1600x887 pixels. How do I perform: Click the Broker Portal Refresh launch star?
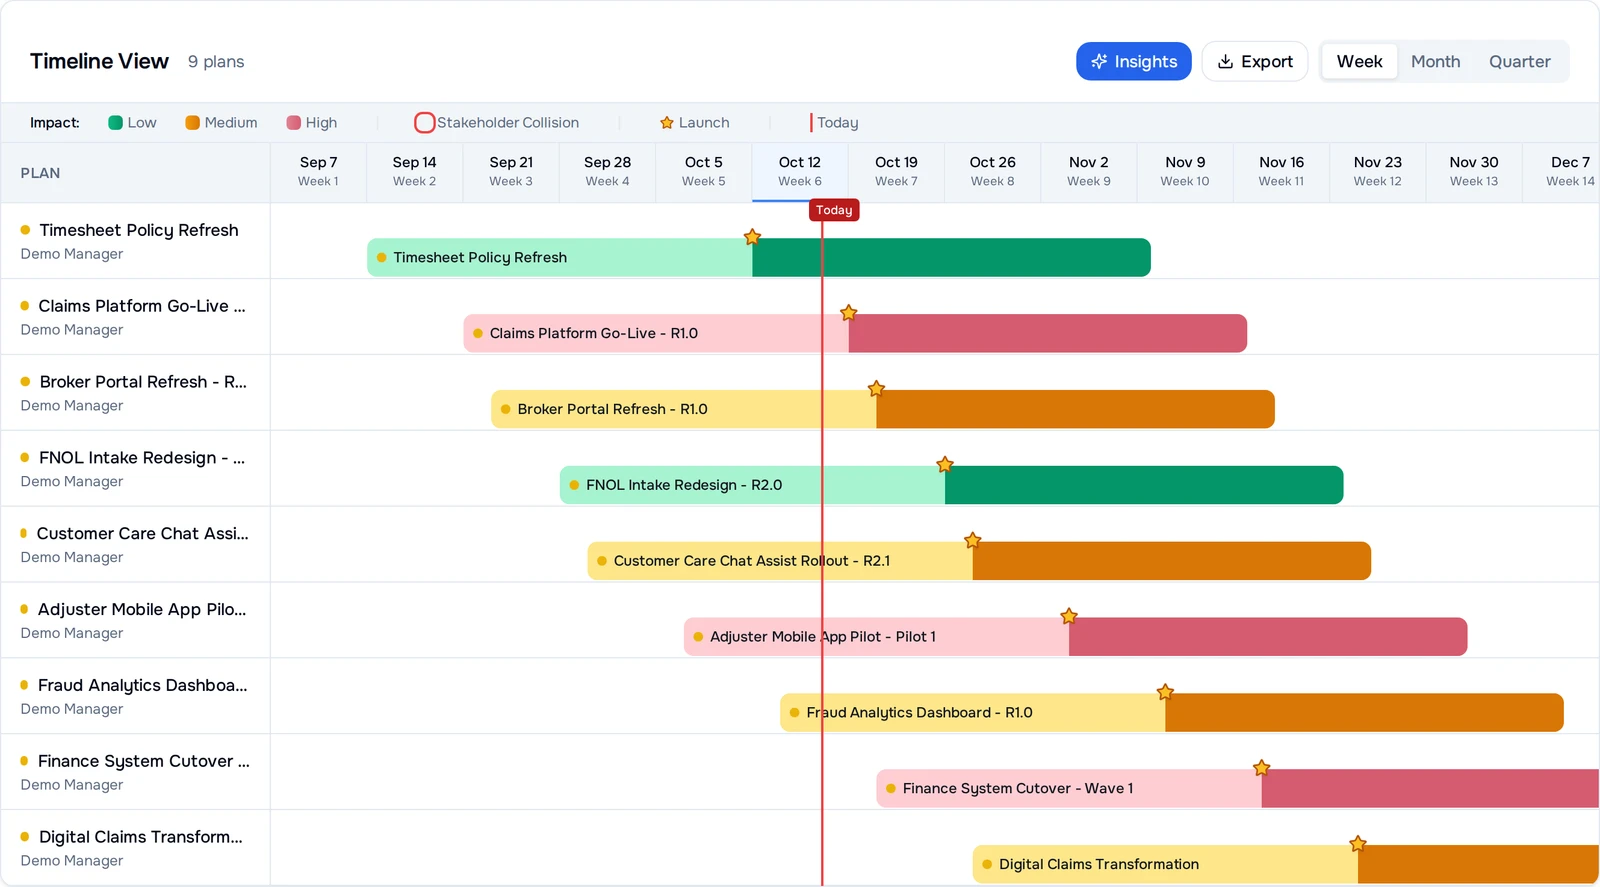[x=876, y=388]
